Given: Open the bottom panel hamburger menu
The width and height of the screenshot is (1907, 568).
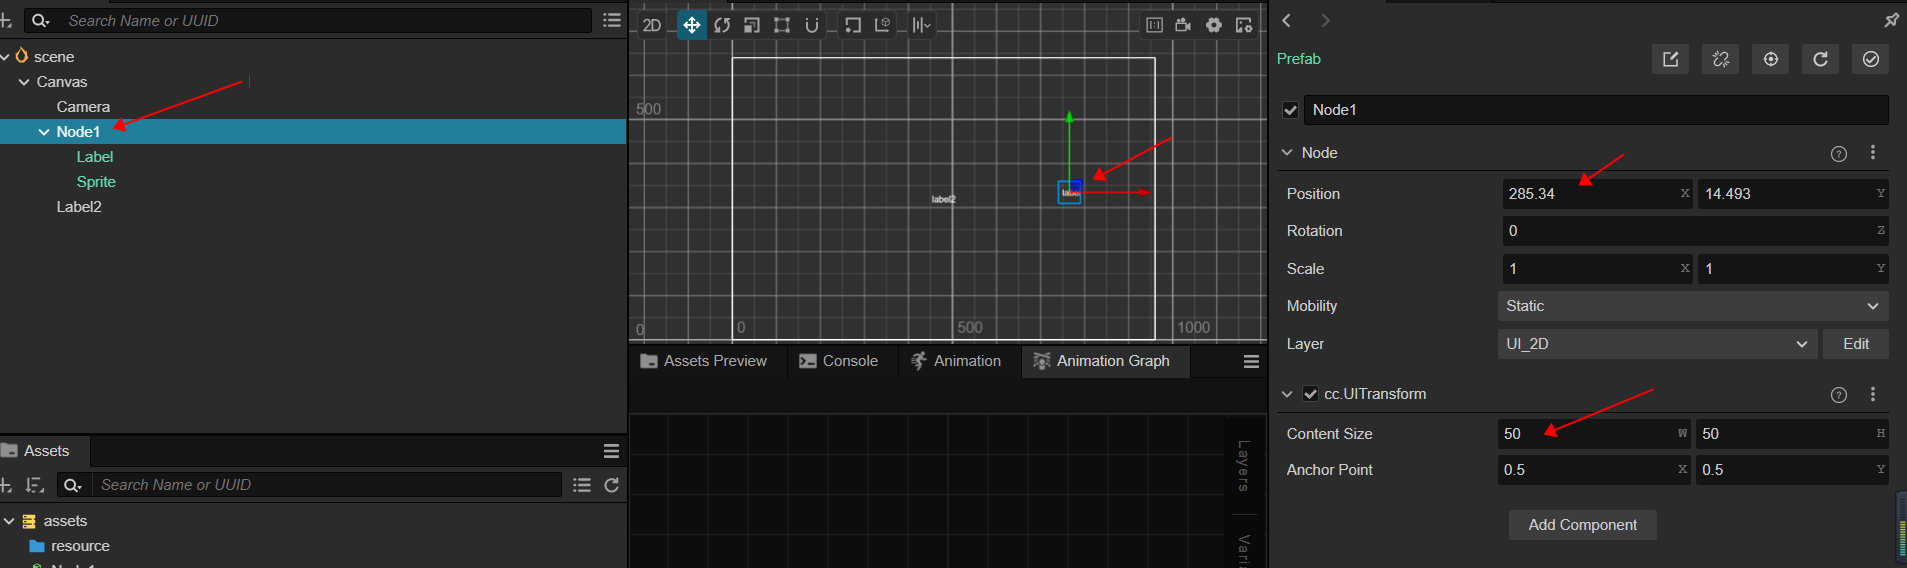Looking at the screenshot, I should [x=1251, y=362].
